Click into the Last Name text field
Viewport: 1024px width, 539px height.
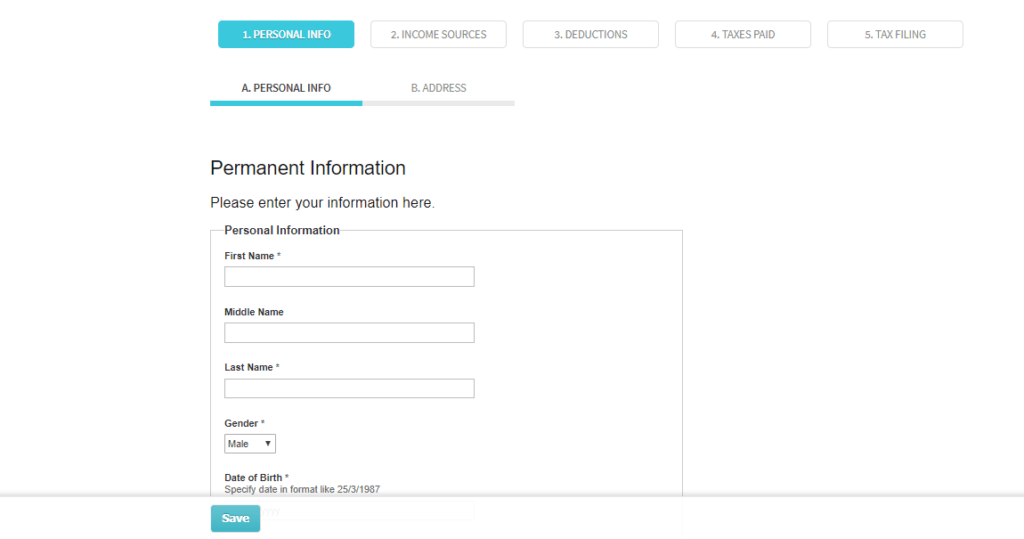point(349,389)
